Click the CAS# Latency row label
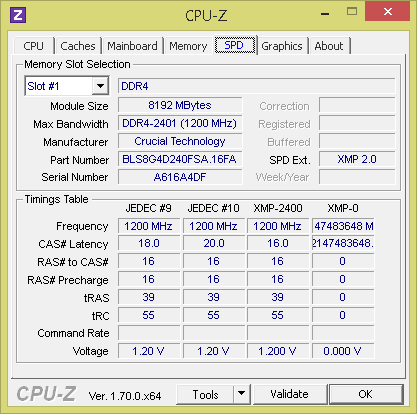 pos(73,244)
